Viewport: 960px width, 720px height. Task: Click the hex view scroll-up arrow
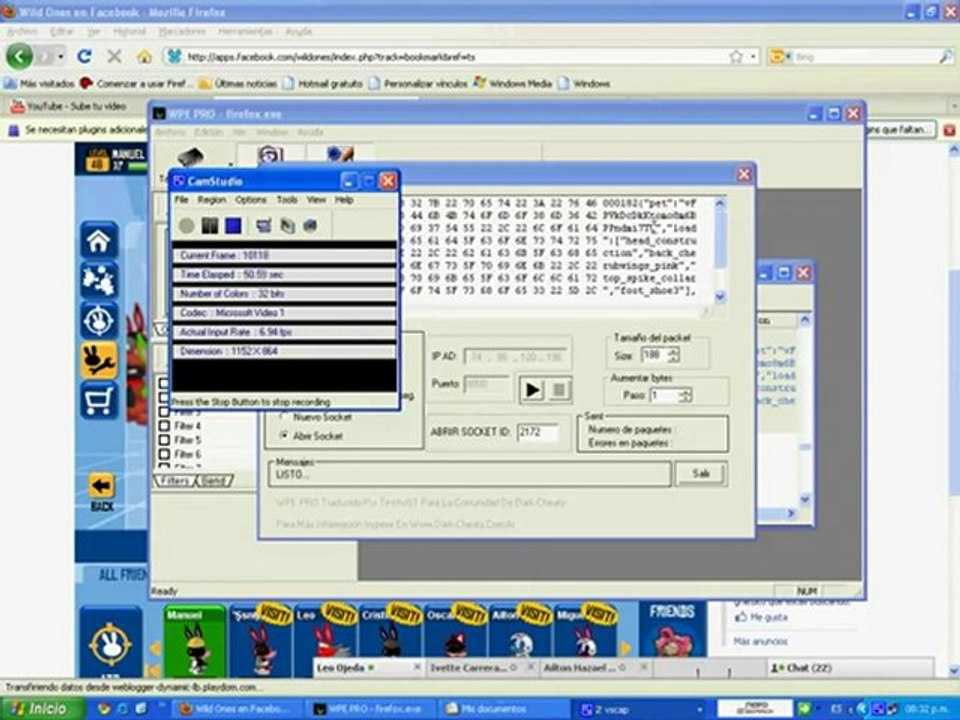pyautogui.click(x=720, y=203)
